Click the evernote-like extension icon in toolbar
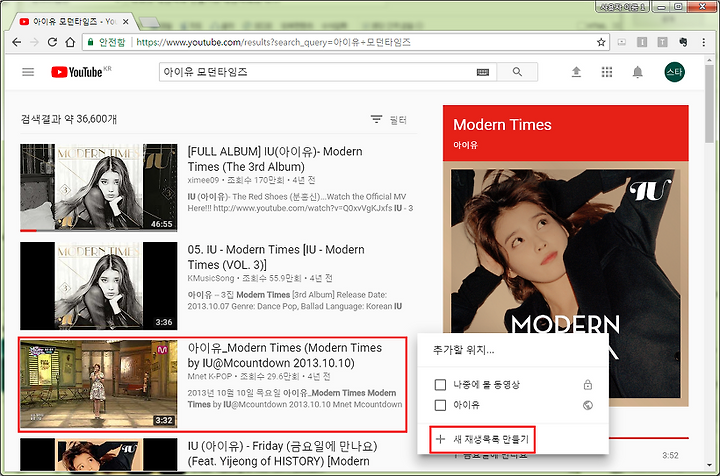 tap(683, 42)
